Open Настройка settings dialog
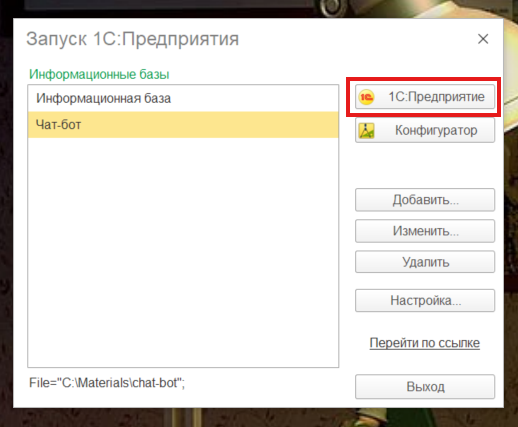The width and height of the screenshot is (518, 427). [425, 300]
